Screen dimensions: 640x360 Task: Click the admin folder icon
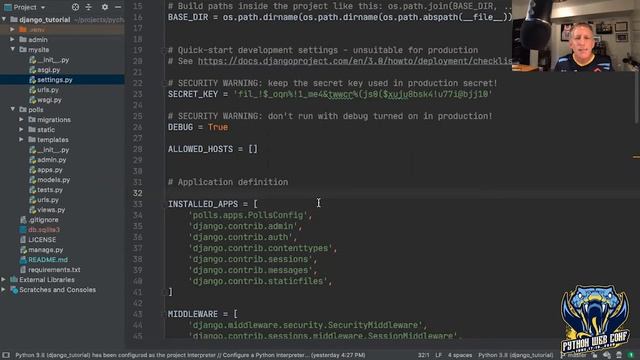pos(23,40)
